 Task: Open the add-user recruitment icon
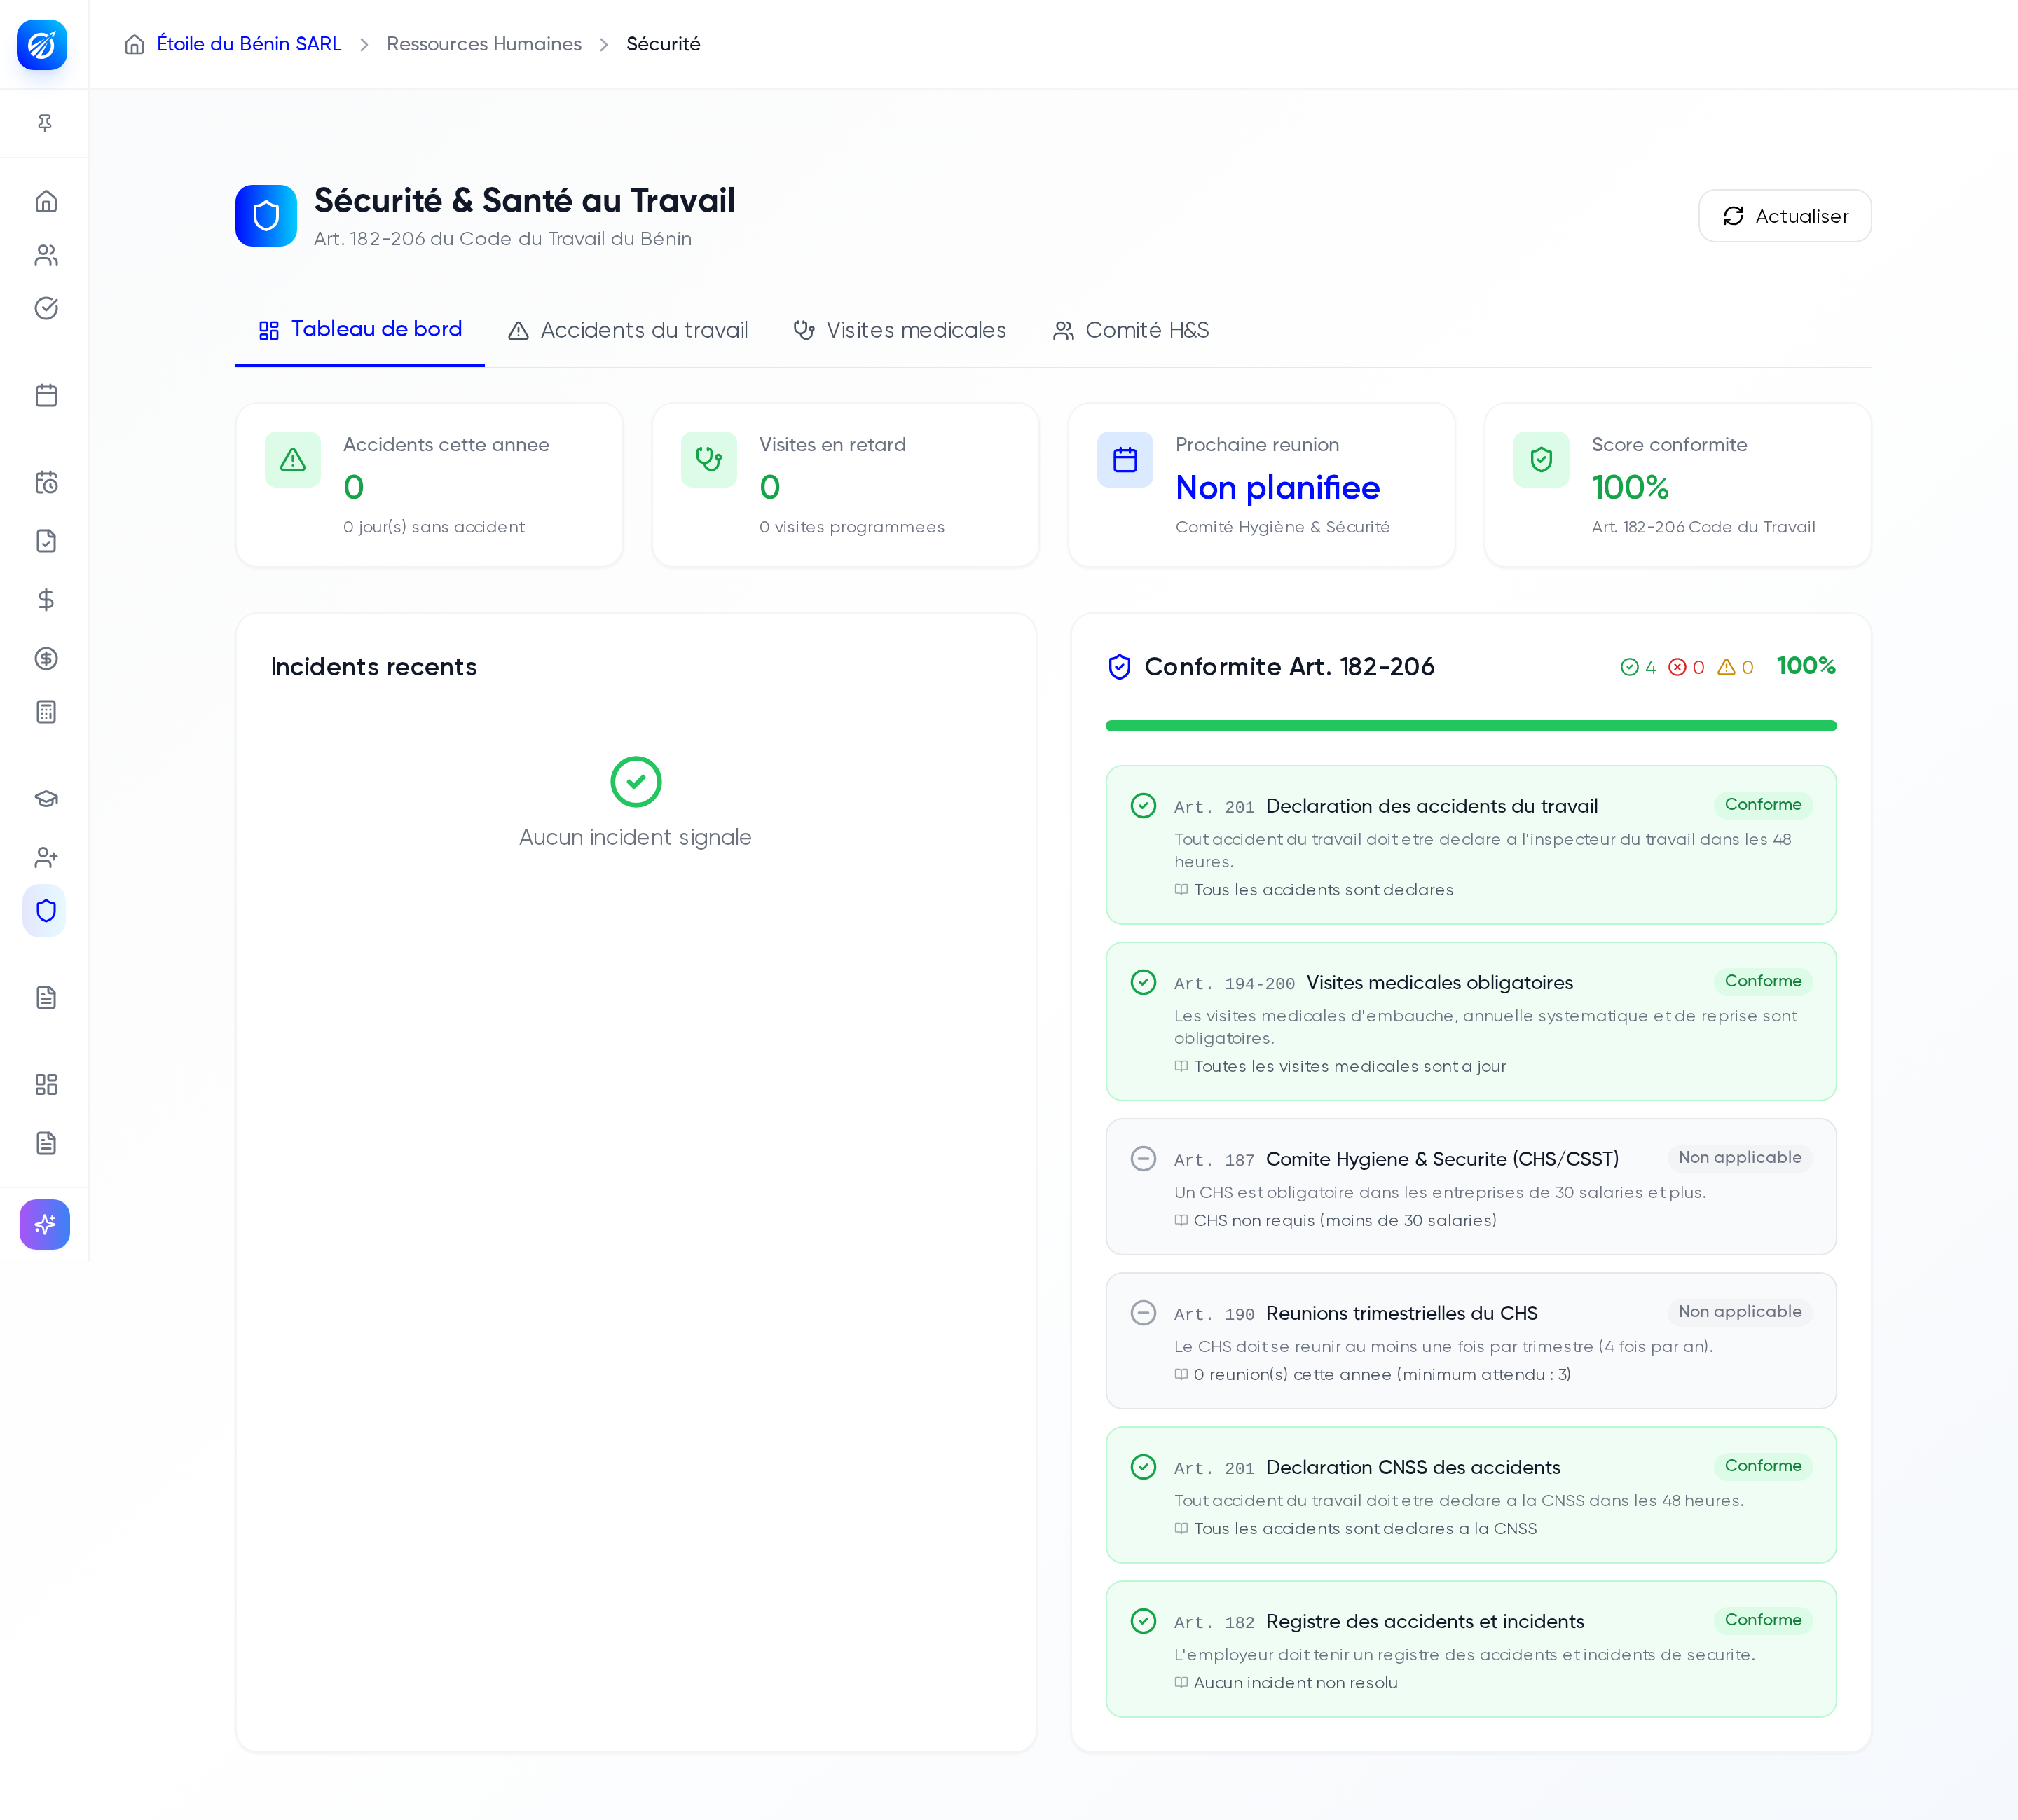click(x=46, y=857)
